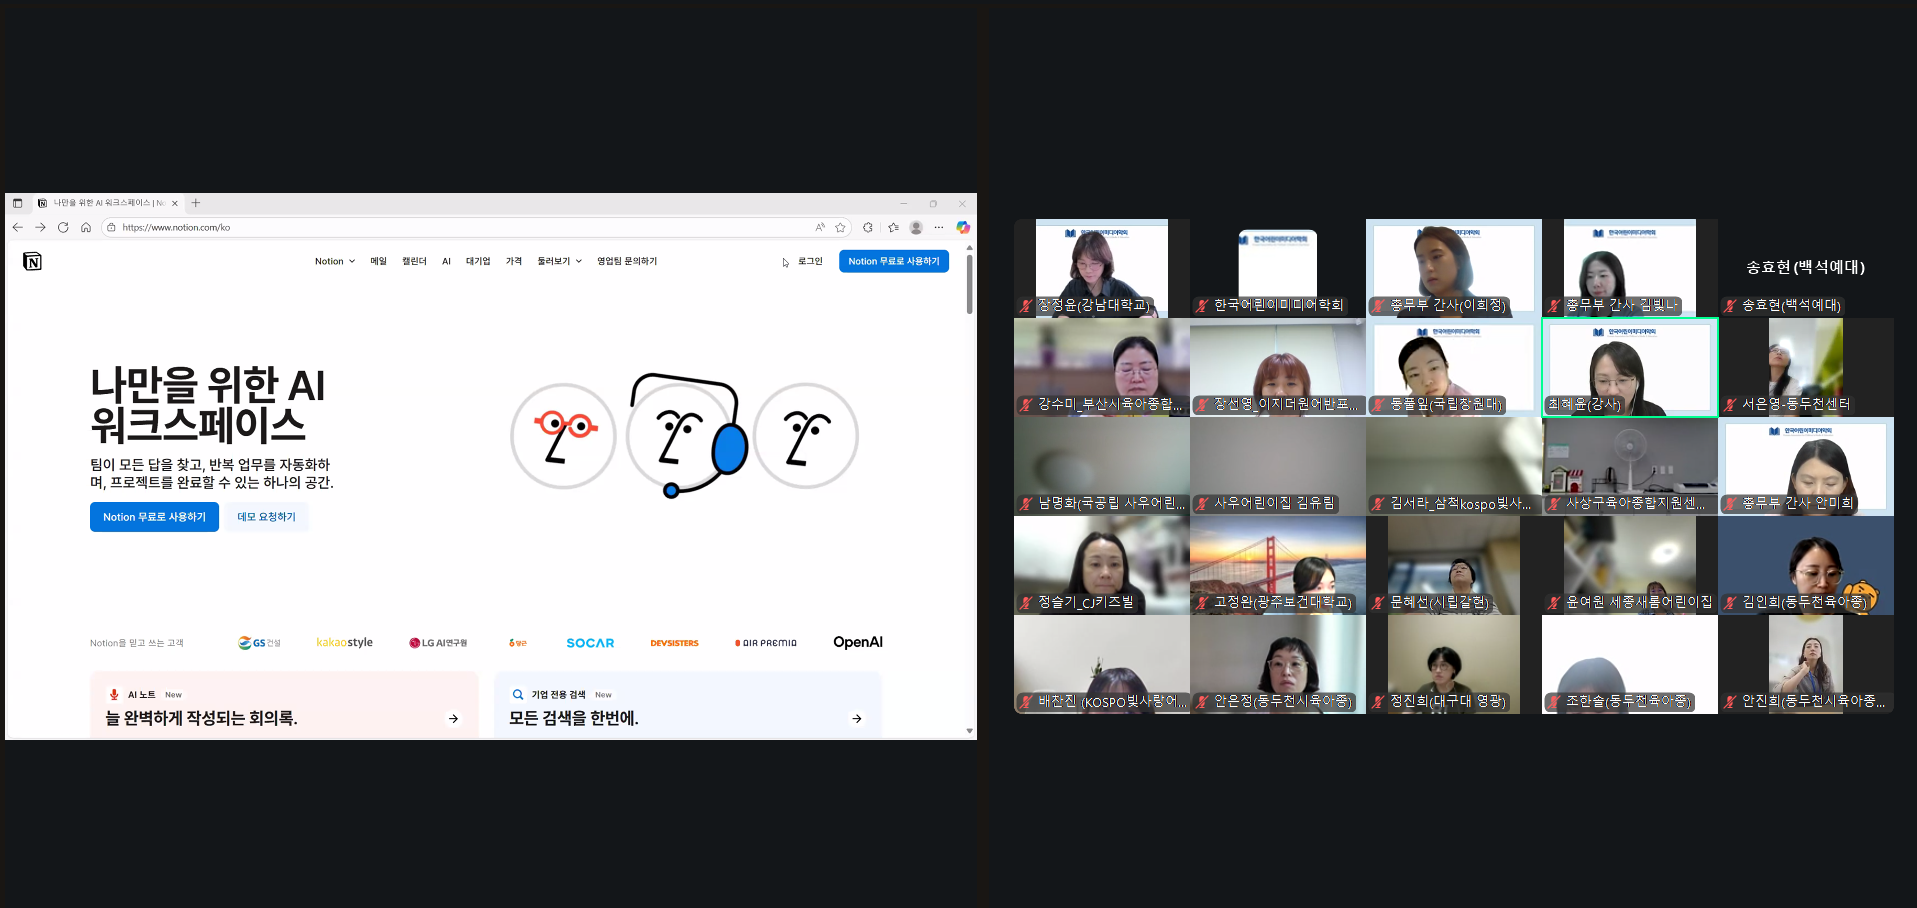Expand the Notion dropdown menu
The image size is (1917, 908).
pos(335,261)
